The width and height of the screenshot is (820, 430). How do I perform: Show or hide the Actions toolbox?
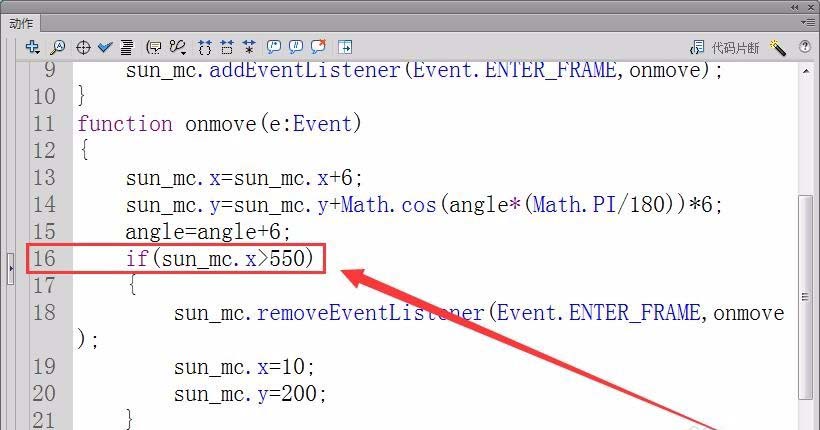click(x=345, y=48)
